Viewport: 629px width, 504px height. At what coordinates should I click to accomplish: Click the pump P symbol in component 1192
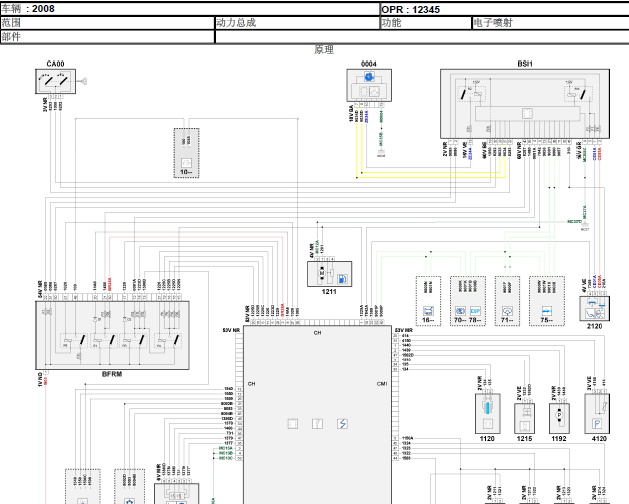(x=559, y=415)
